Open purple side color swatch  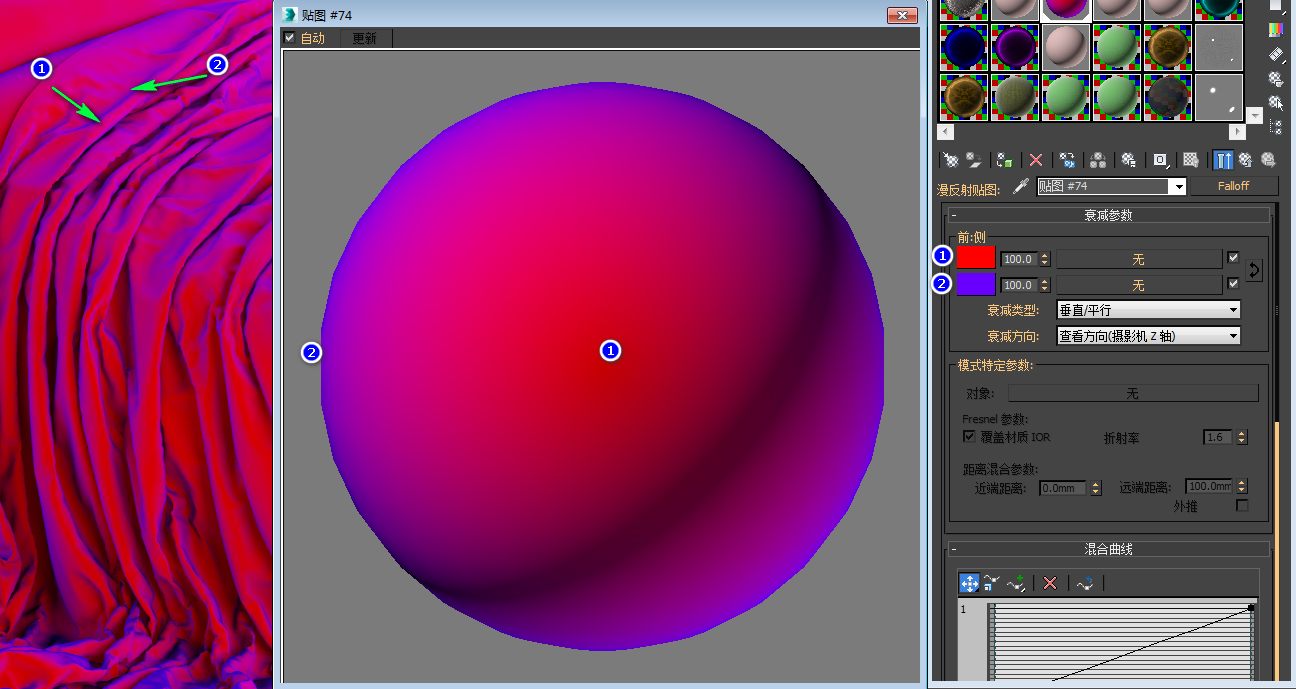(976, 285)
